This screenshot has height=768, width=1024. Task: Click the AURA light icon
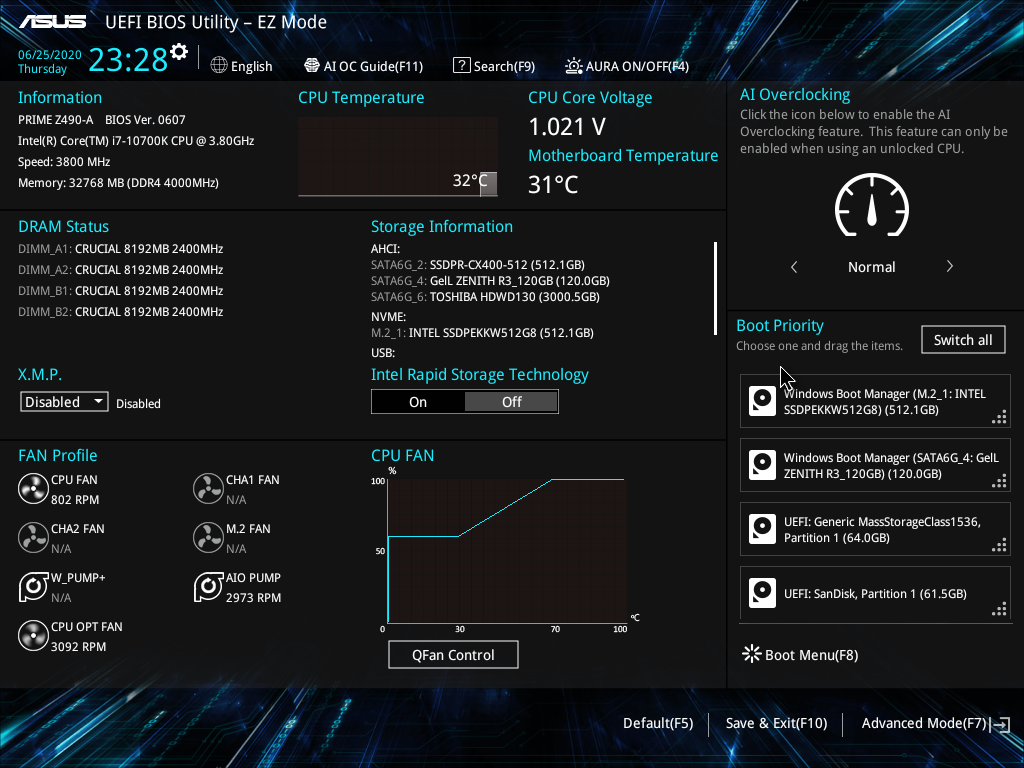point(573,65)
